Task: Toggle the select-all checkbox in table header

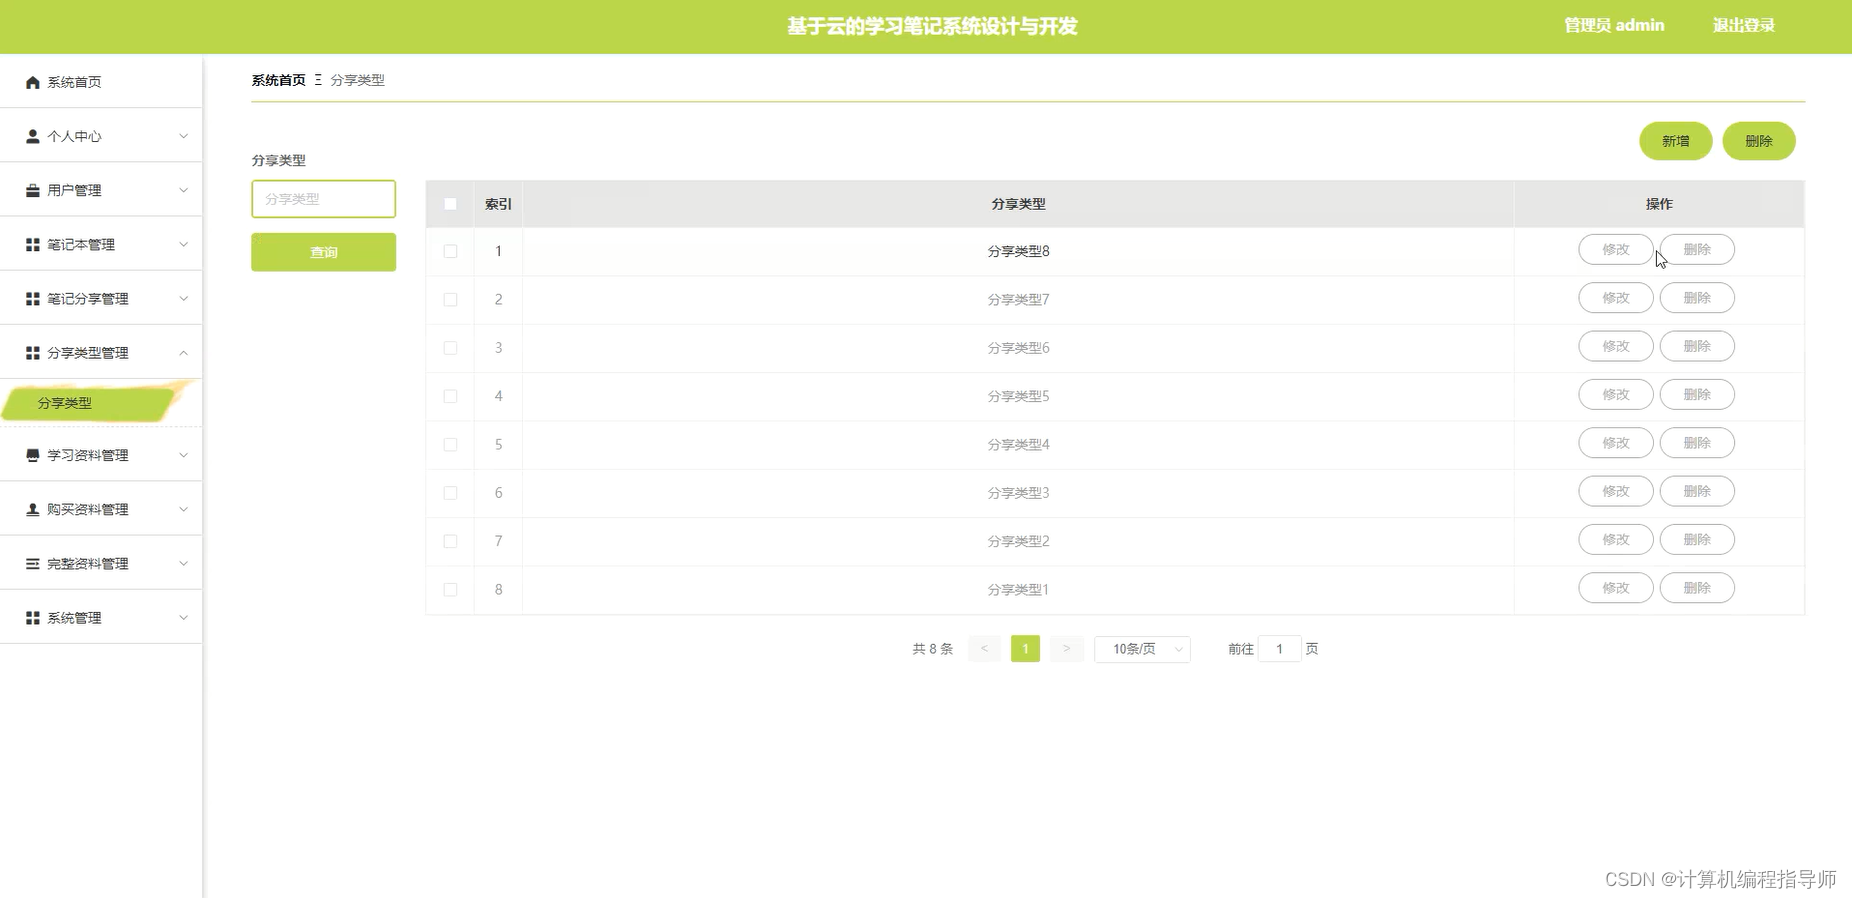Action: tap(450, 204)
